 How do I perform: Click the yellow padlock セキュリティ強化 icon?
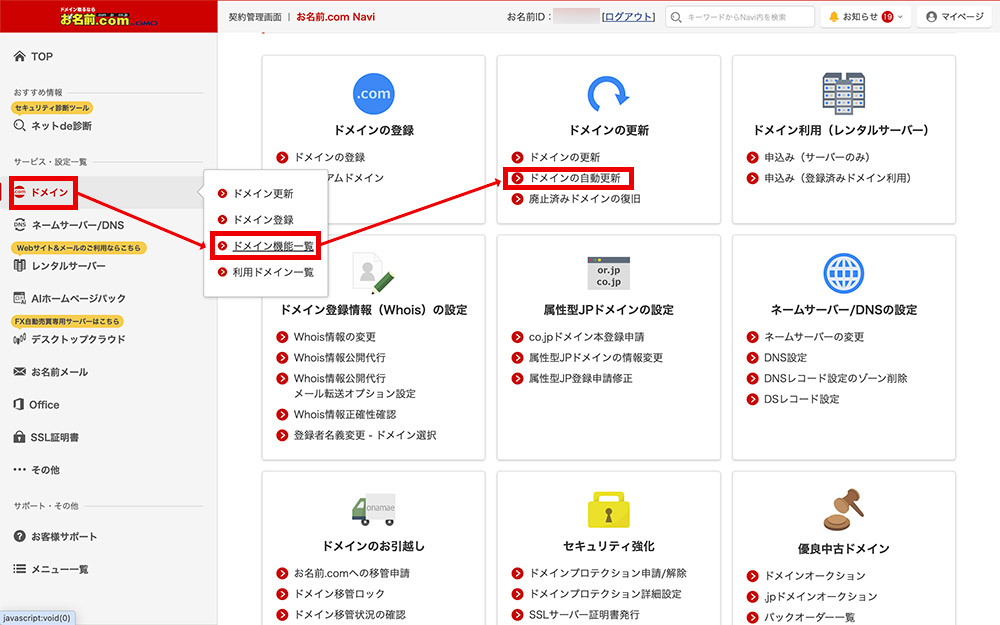pyautogui.click(x=607, y=510)
